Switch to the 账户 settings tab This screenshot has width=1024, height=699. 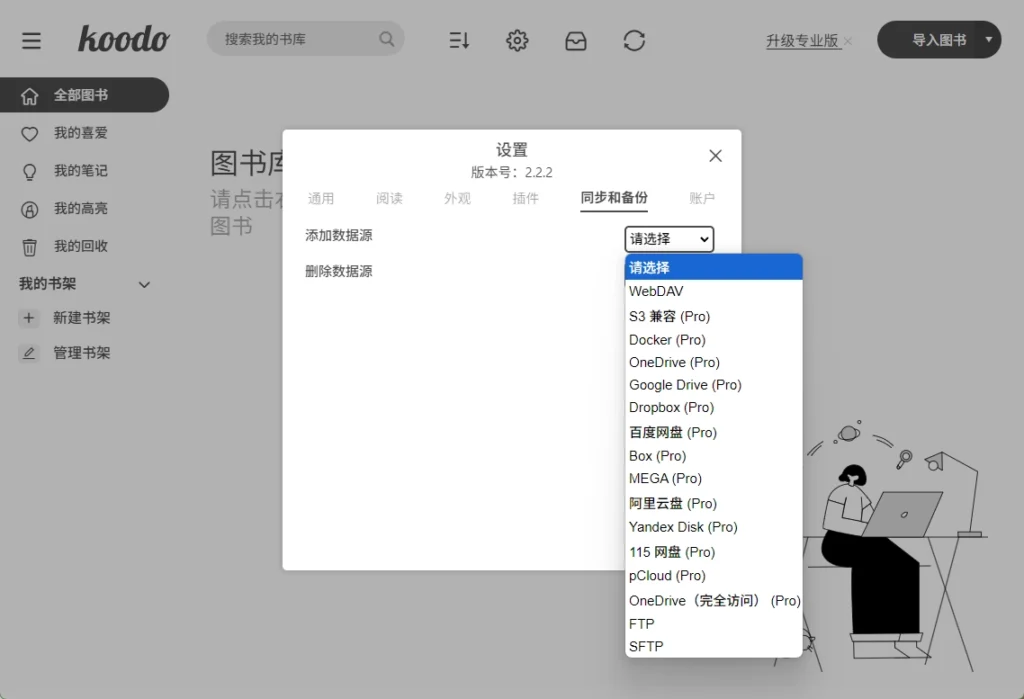tap(703, 198)
